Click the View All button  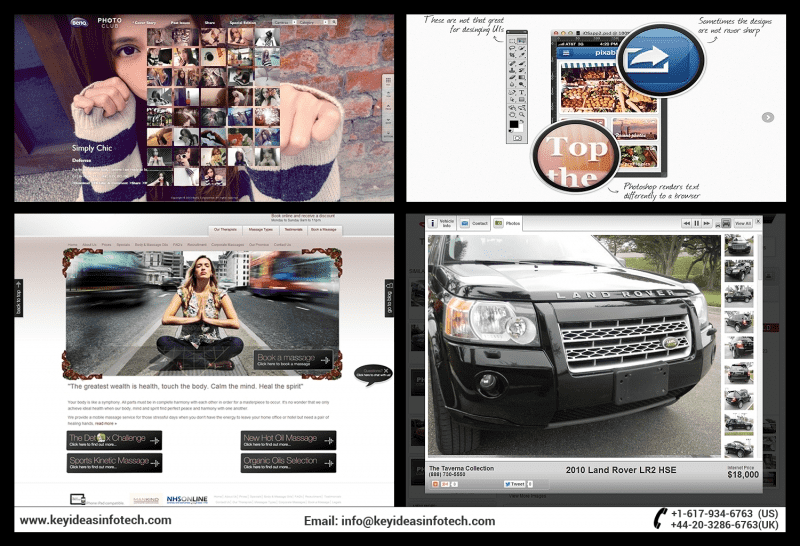pos(743,224)
